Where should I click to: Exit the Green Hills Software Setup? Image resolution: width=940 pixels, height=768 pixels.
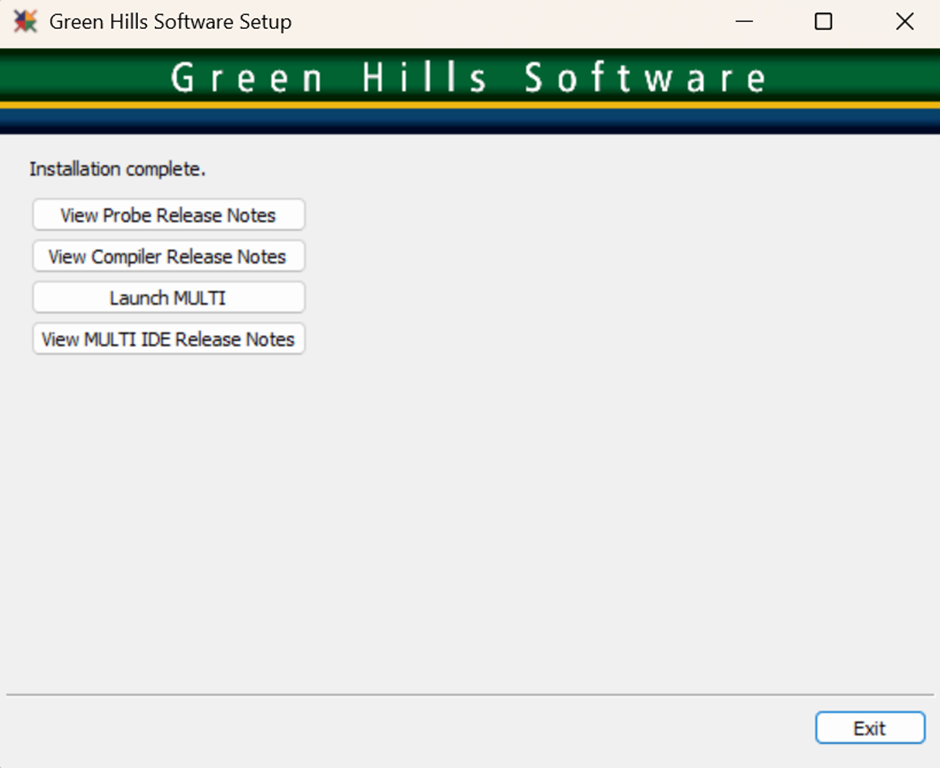pos(870,728)
